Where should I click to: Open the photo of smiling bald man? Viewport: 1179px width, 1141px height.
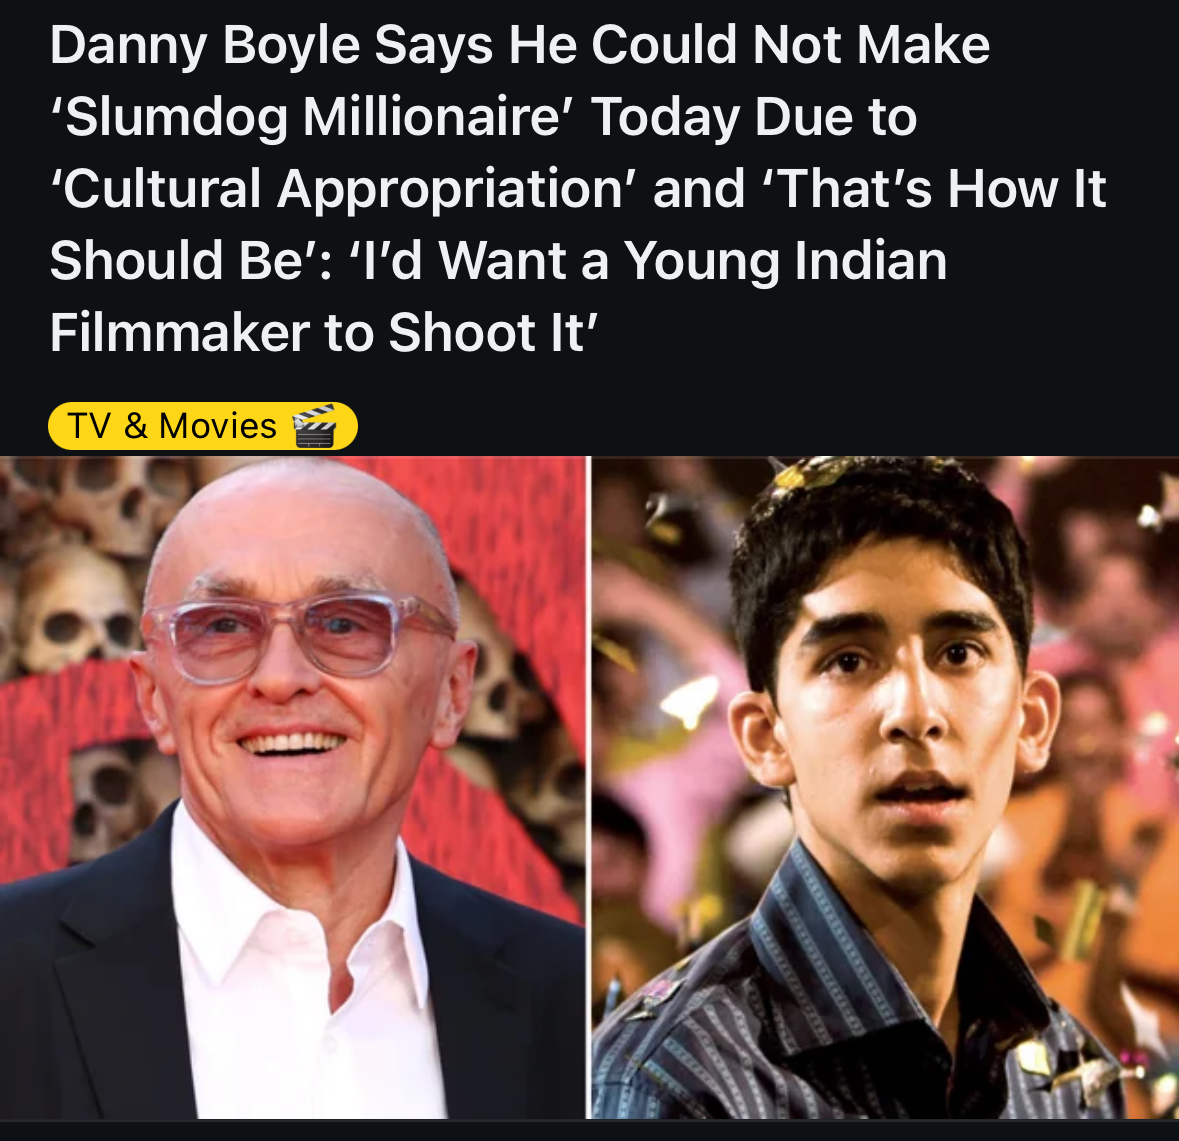(x=292, y=787)
